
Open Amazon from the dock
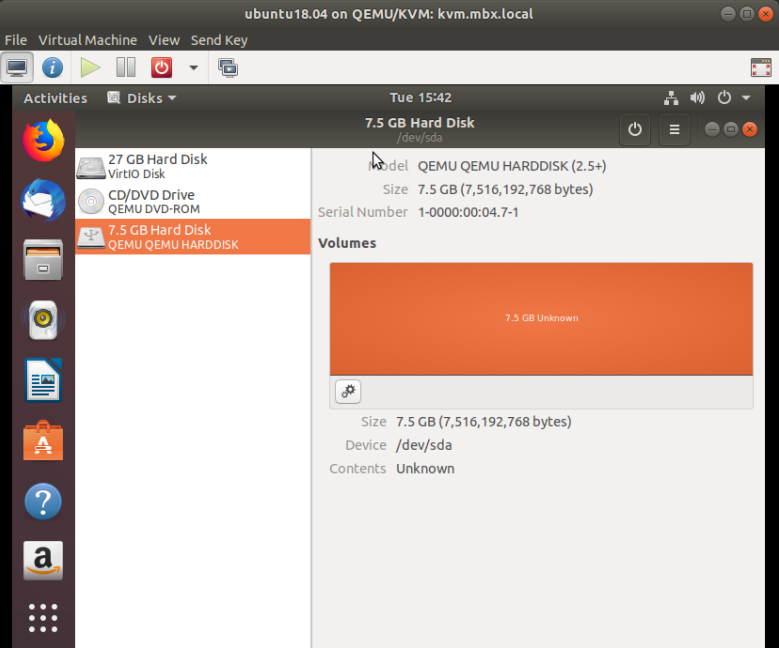[43, 561]
